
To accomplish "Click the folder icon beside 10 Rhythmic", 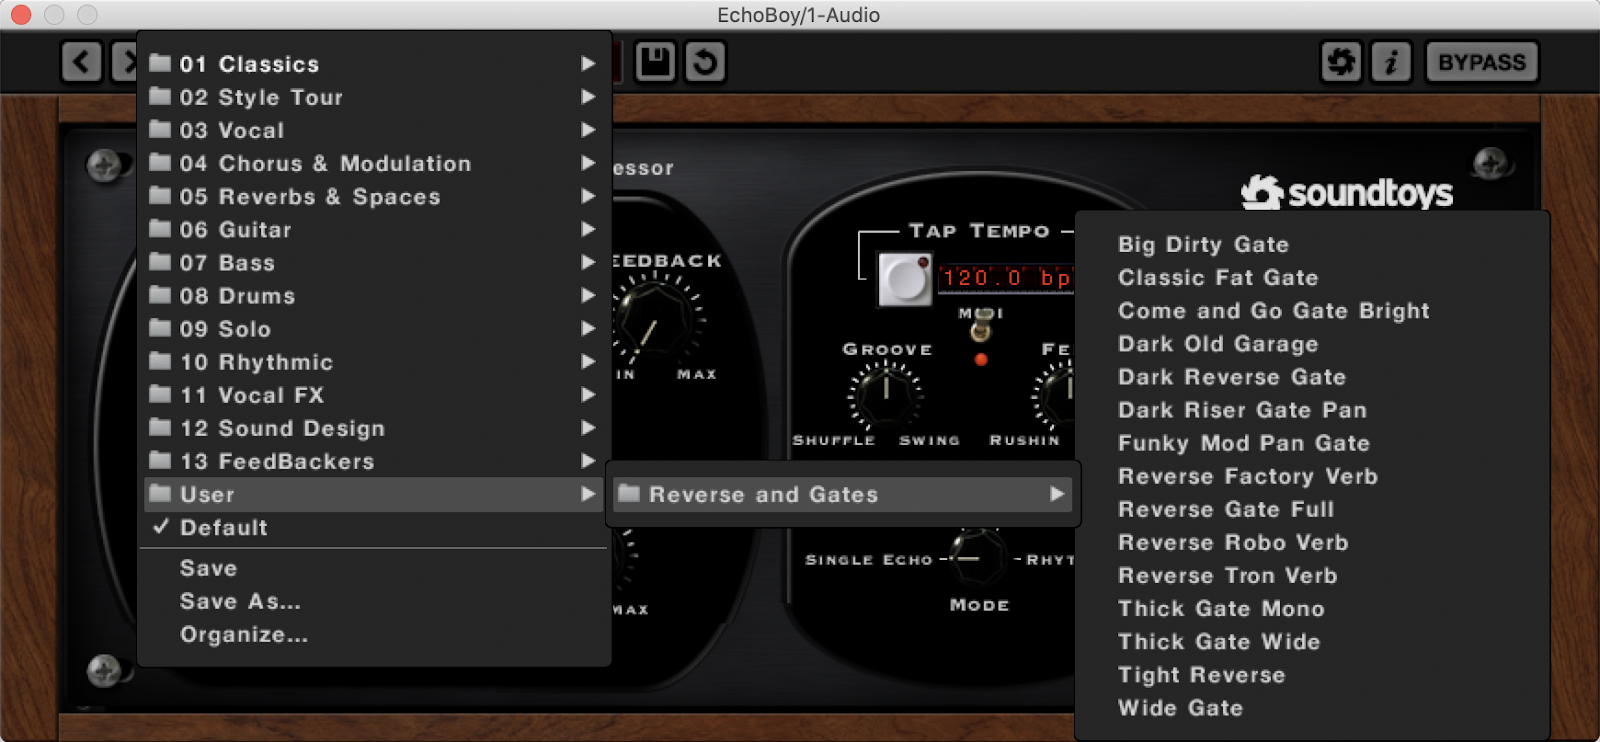I will click(160, 361).
